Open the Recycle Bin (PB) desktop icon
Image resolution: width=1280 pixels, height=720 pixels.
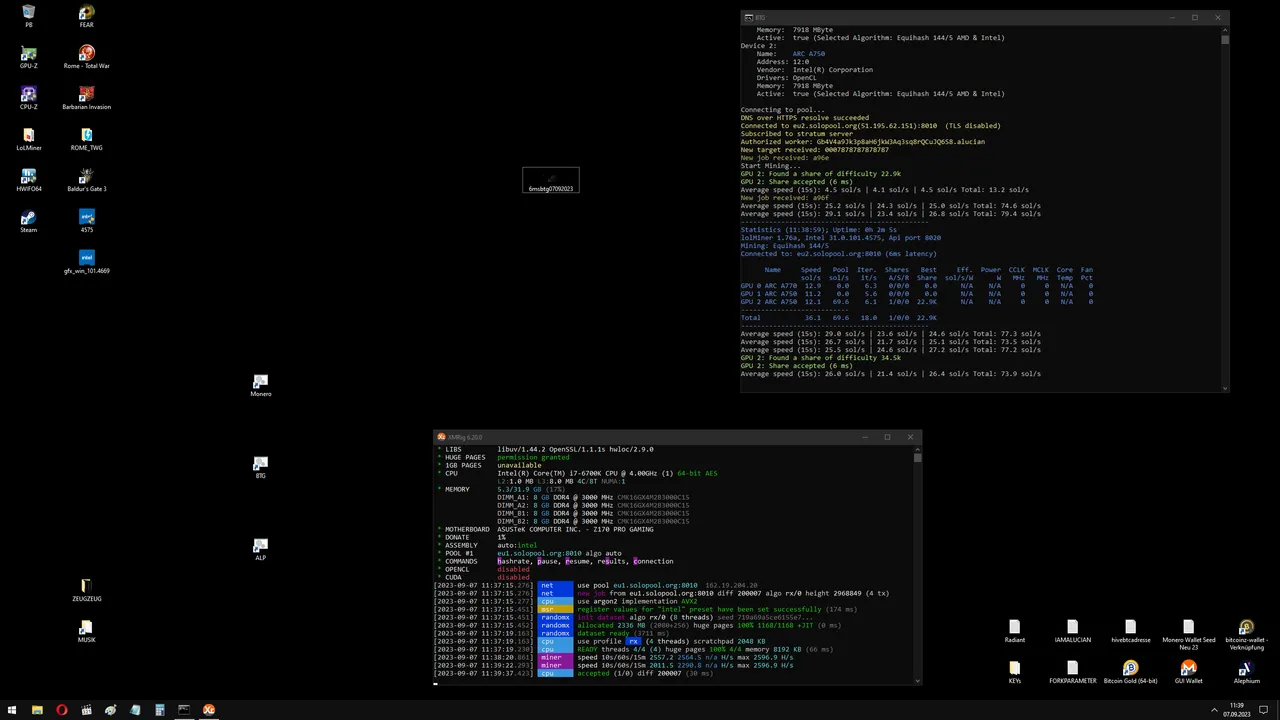coord(28,15)
